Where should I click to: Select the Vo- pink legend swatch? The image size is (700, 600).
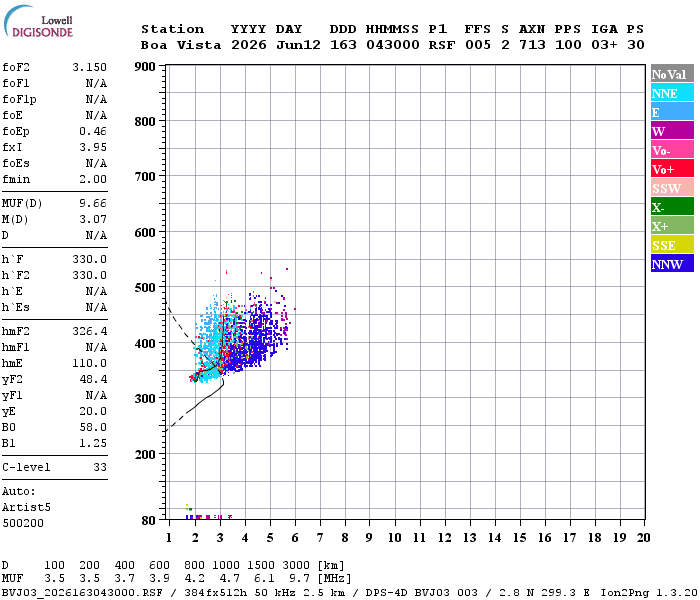[672, 150]
